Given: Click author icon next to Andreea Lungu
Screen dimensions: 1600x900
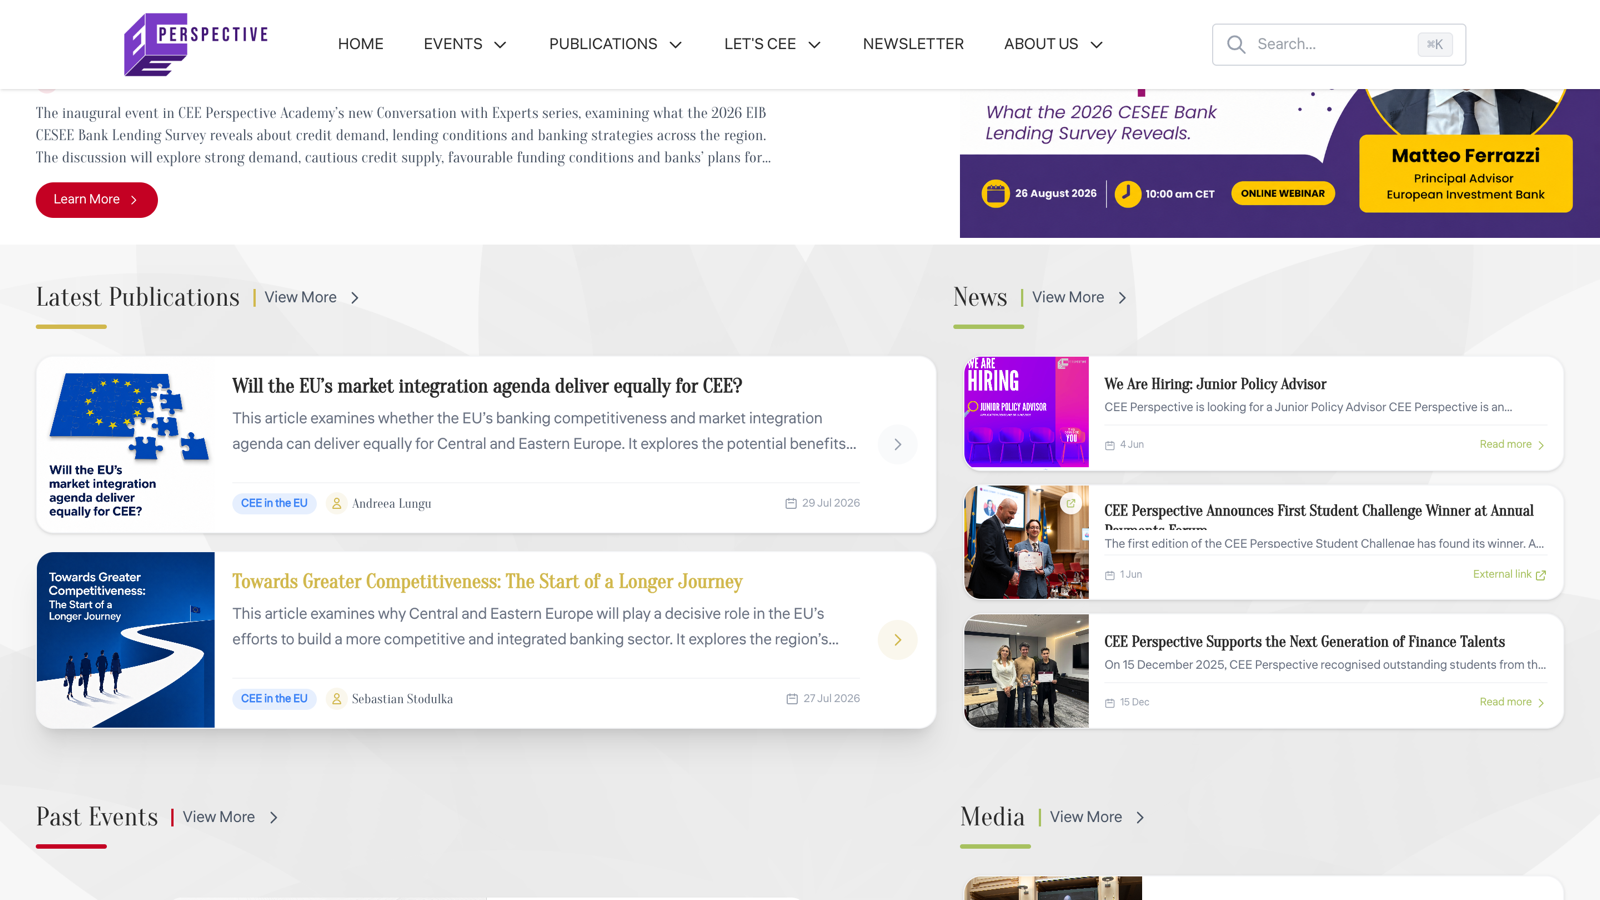Looking at the screenshot, I should pyautogui.click(x=337, y=503).
